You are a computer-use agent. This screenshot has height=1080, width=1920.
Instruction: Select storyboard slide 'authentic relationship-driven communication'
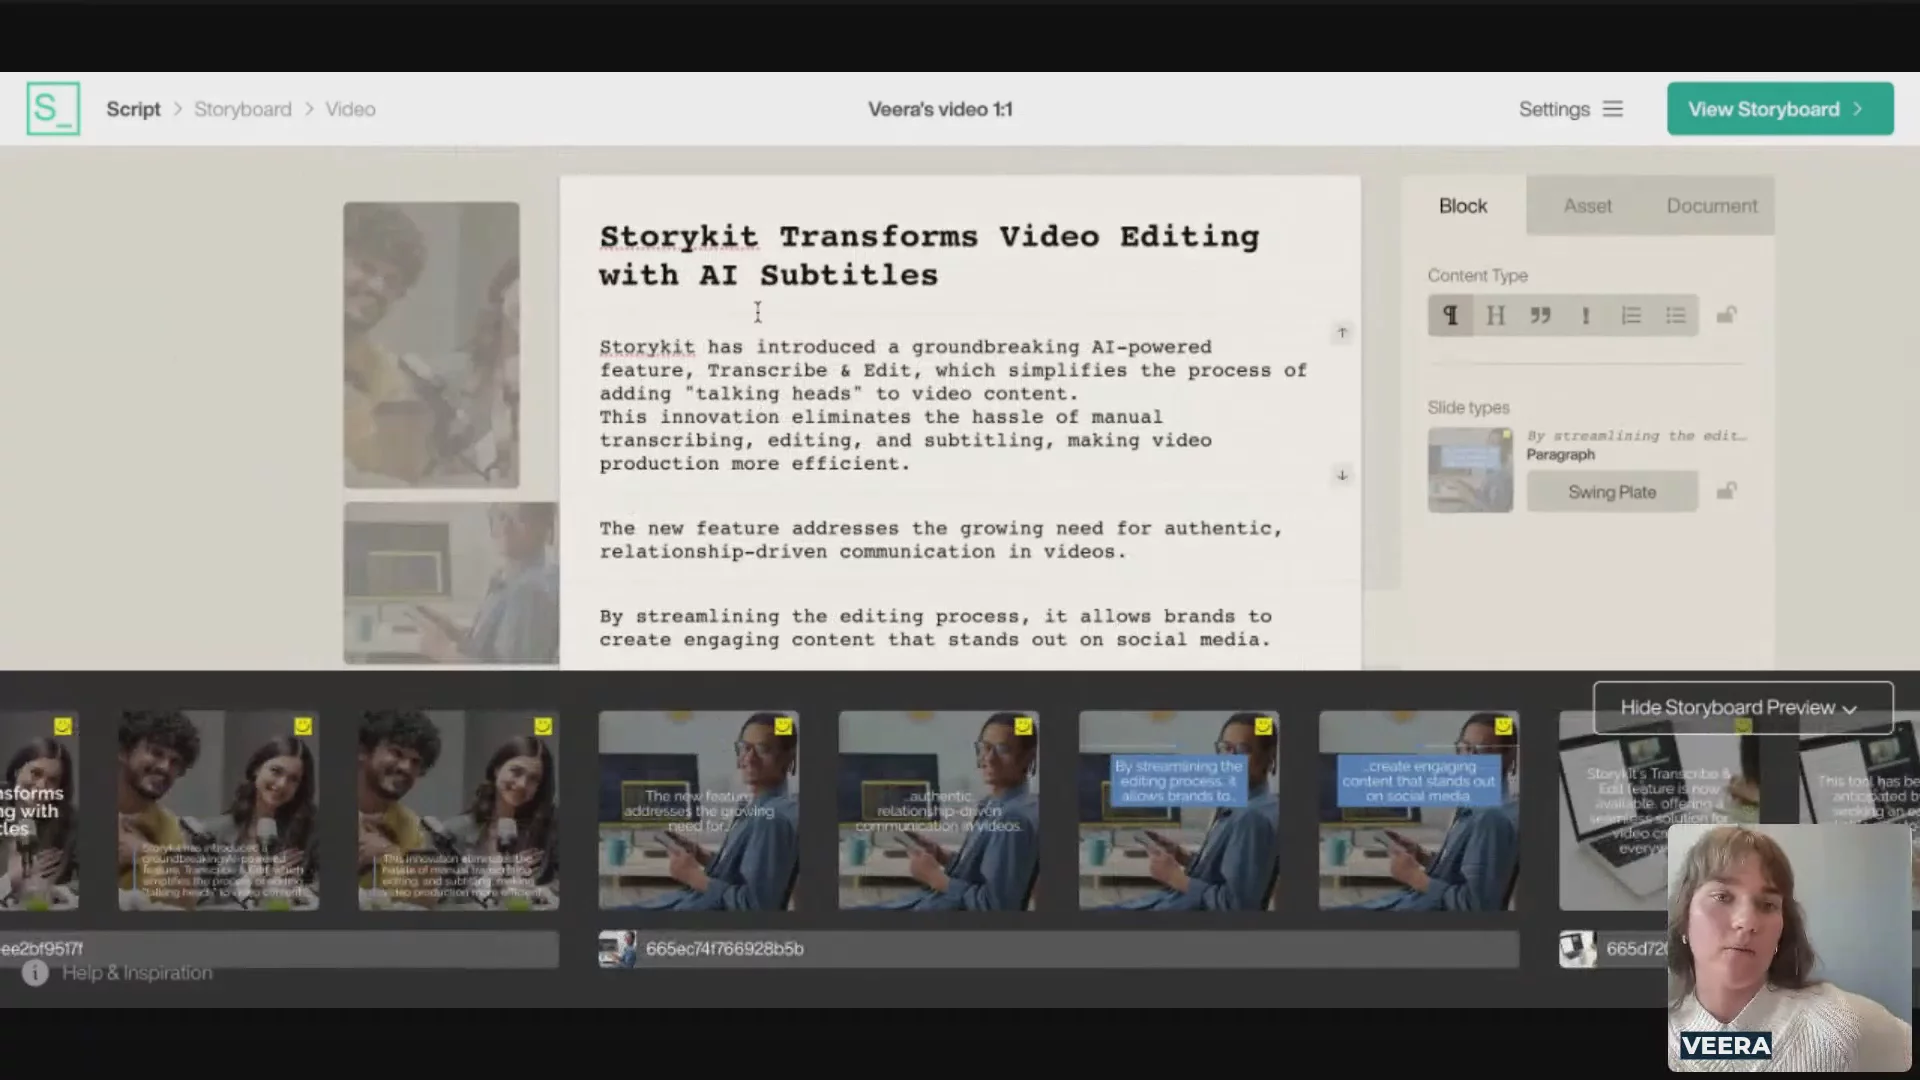tap(939, 811)
